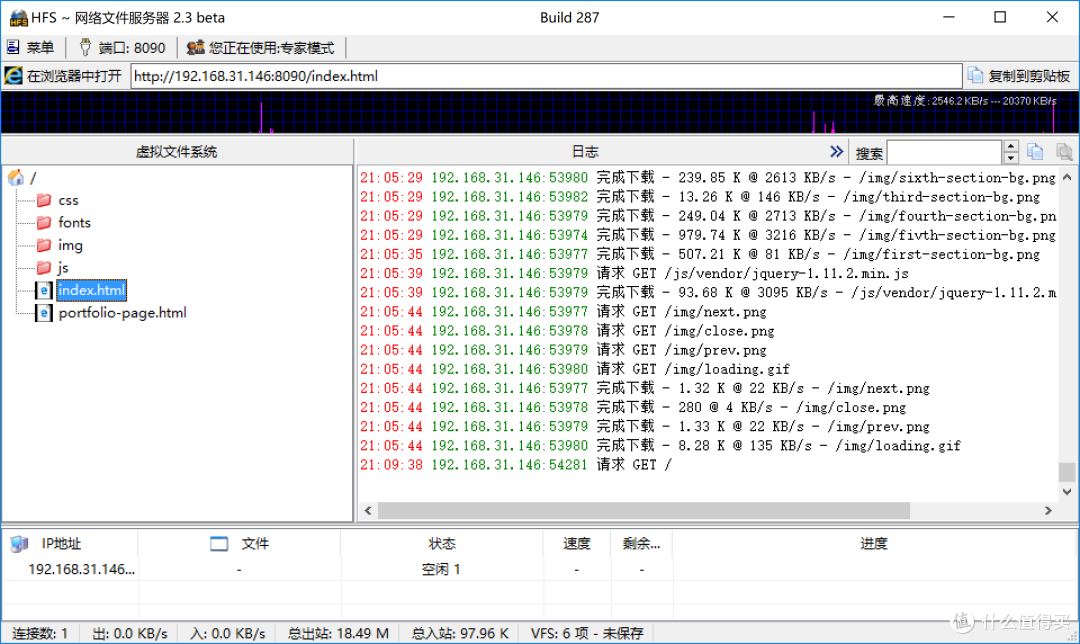Click the 剩余... column header
Image resolution: width=1080 pixels, height=644 pixels.
(x=641, y=543)
